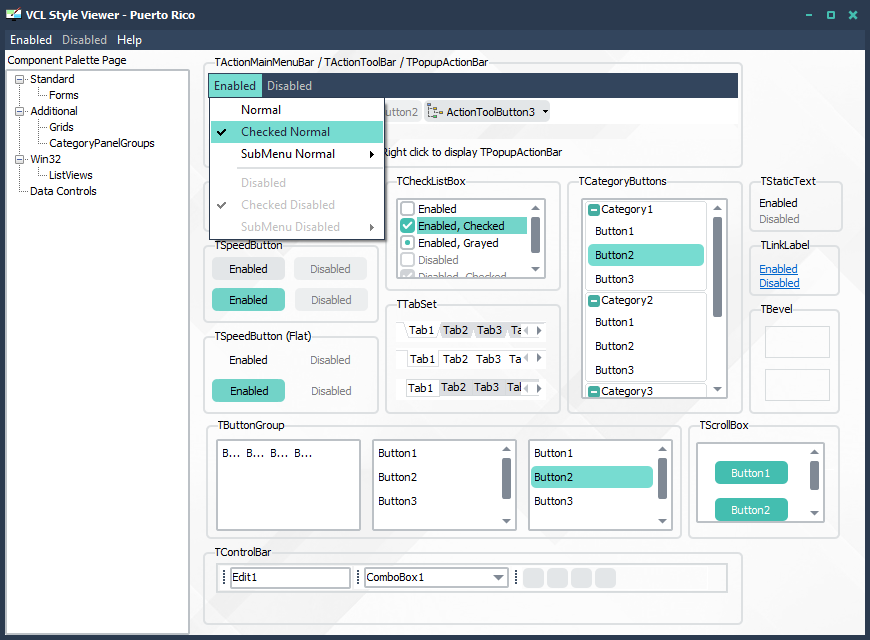Click Disabled in the action main menu bar

pos(290,86)
